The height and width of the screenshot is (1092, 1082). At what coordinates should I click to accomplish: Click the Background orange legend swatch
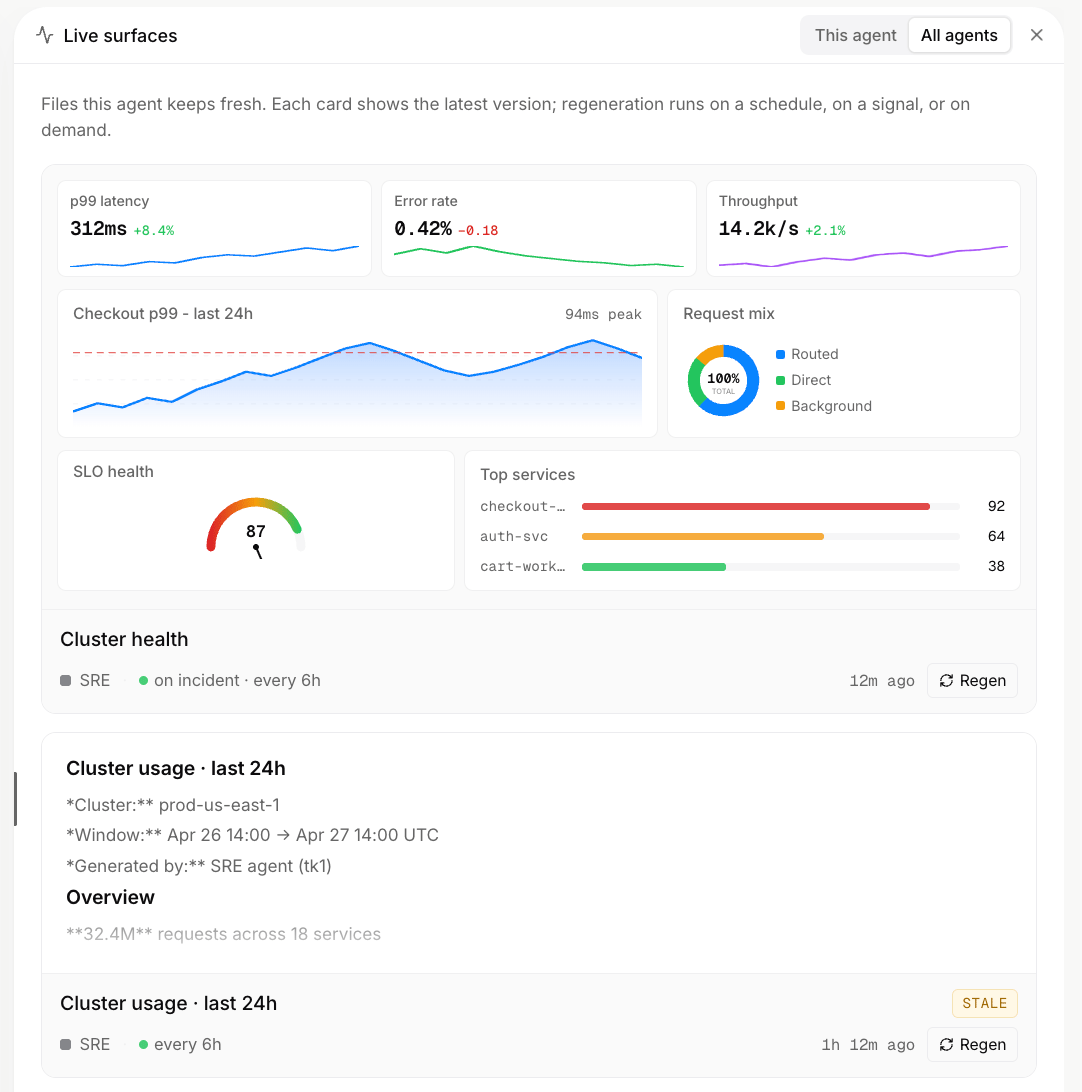coord(781,406)
